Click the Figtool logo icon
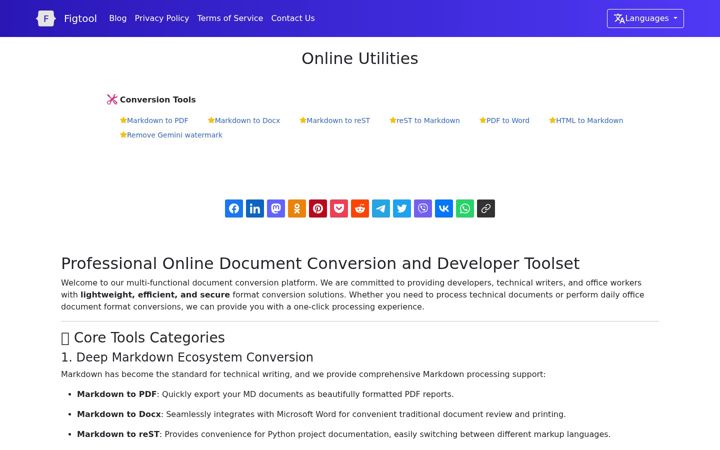The height and width of the screenshot is (450, 720). click(46, 18)
